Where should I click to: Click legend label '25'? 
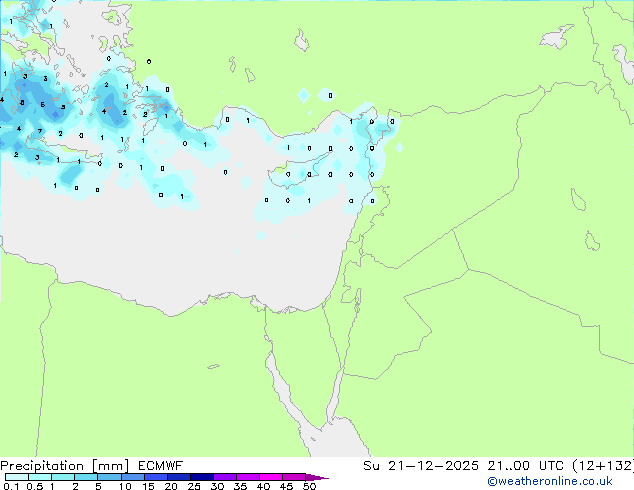(x=194, y=486)
